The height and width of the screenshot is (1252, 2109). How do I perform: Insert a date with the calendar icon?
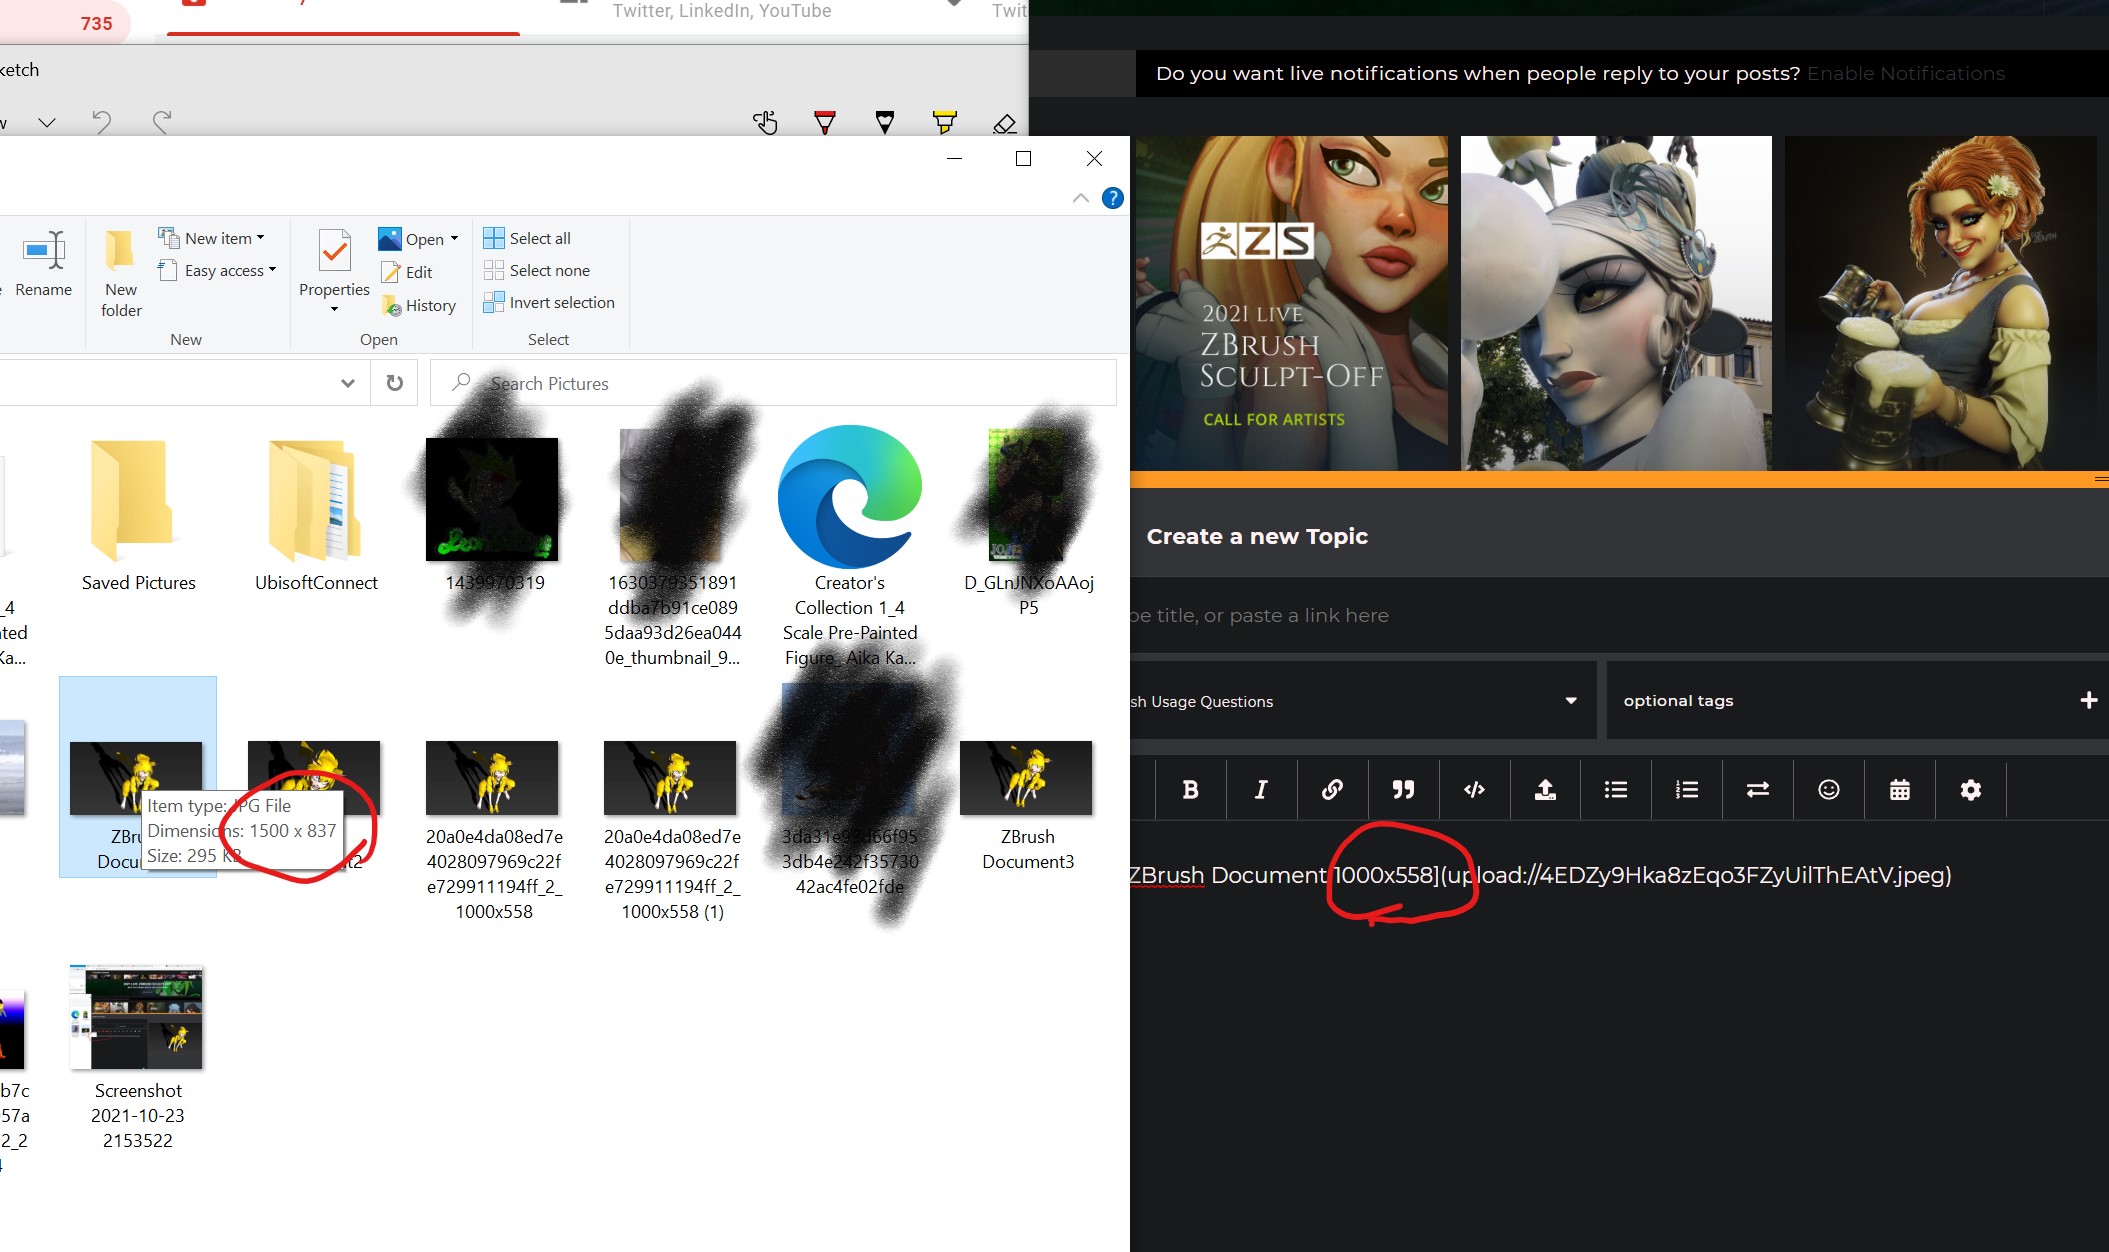tap(1900, 790)
